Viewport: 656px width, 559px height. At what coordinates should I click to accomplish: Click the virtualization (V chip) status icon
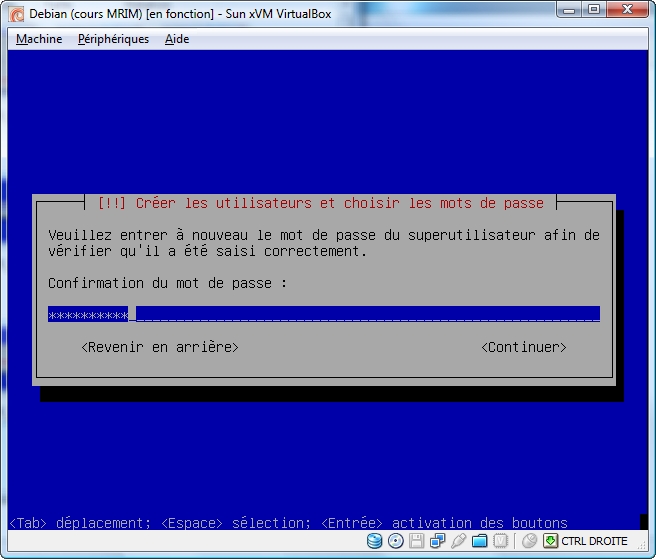[500, 541]
